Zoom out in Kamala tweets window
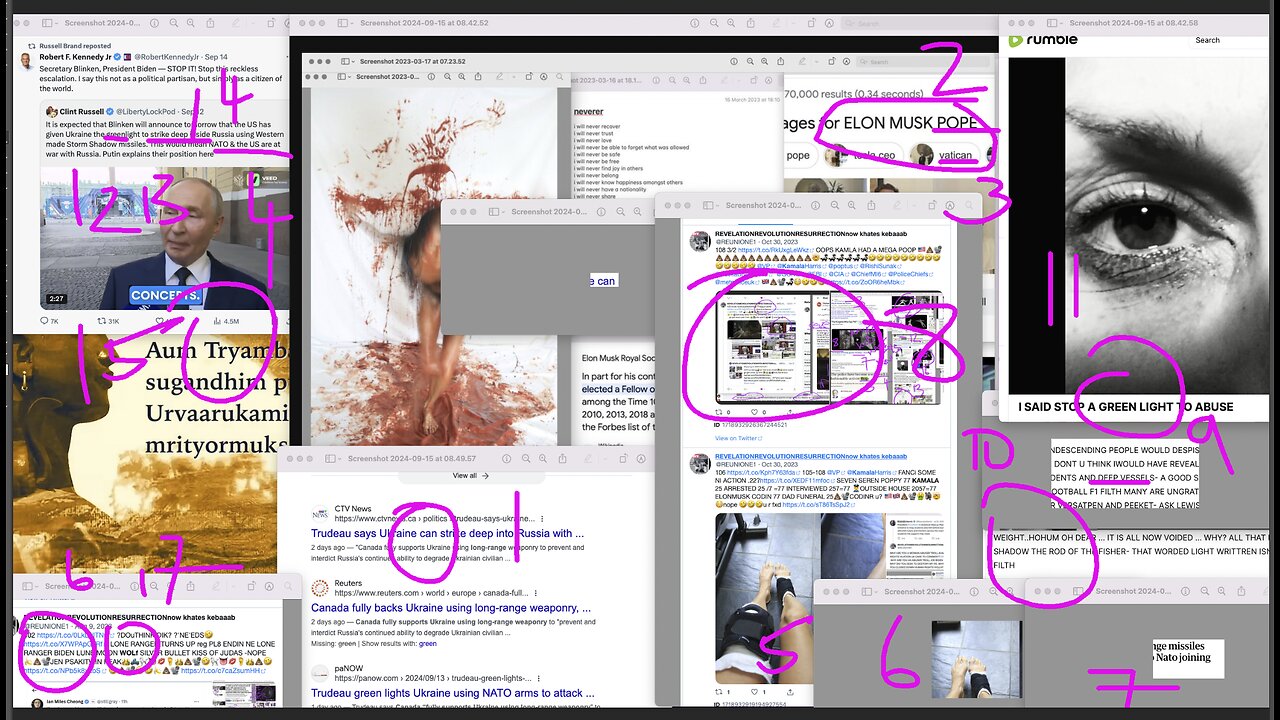Screen dimensions: 1280x720 click(835, 205)
